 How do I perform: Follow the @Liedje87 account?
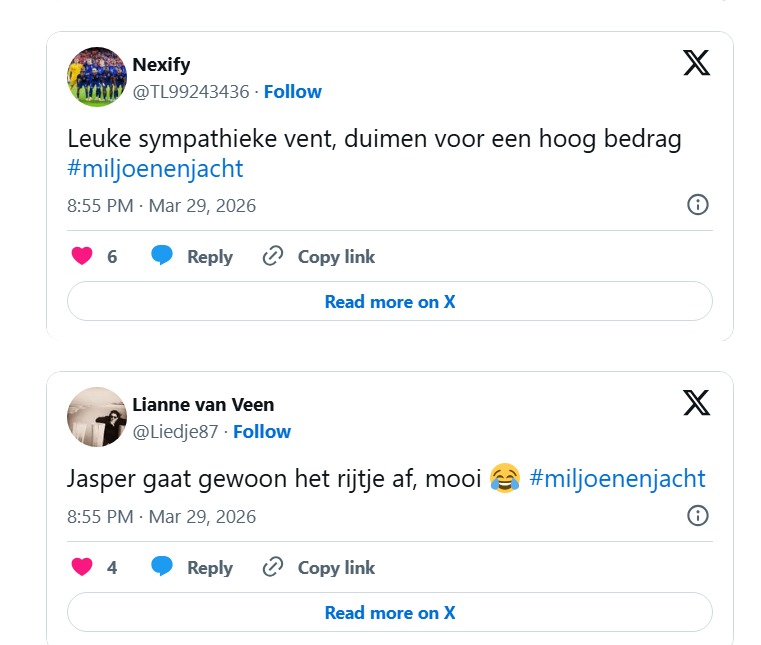tap(262, 431)
